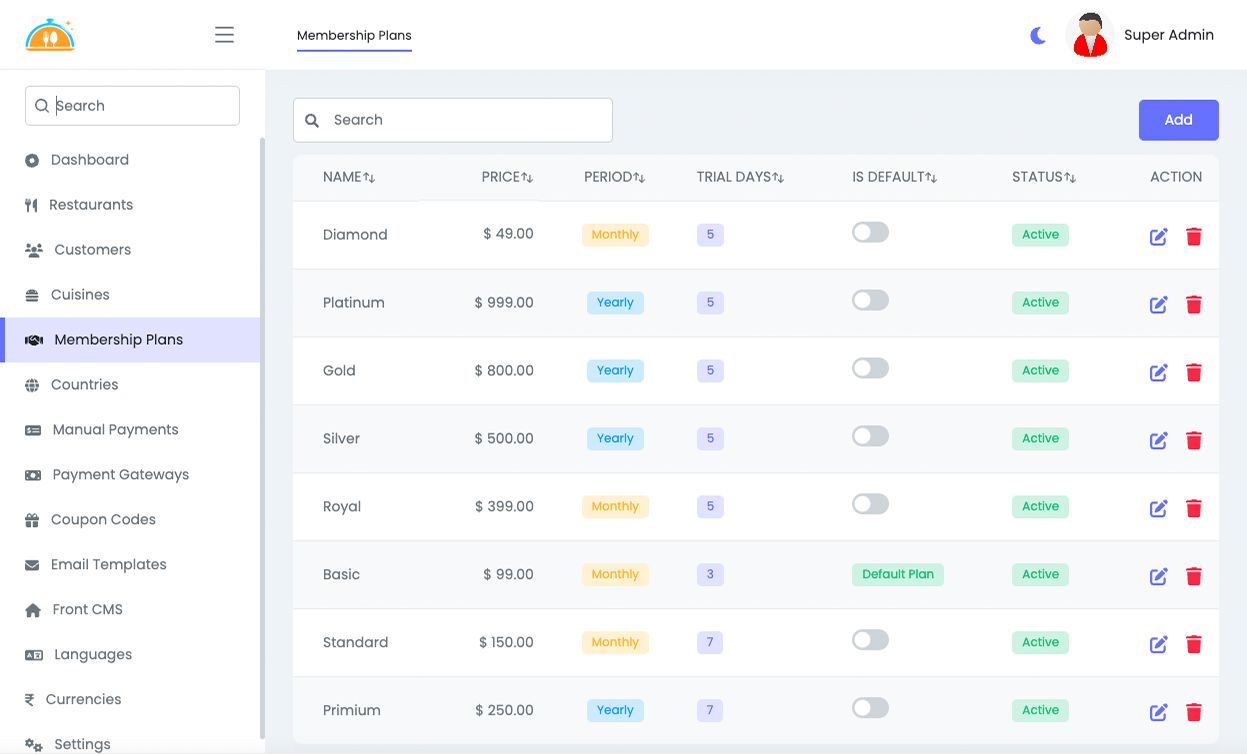Select the Membership Plans top tab
The width and height of the screenshot is (1247, 754).
[x=354, y=36]
